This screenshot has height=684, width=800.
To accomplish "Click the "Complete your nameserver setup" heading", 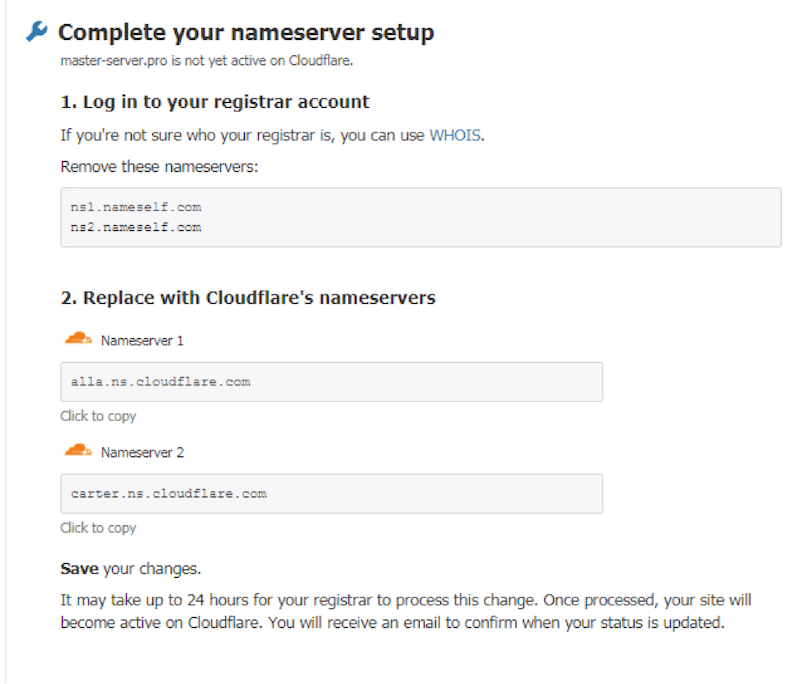I will [246, 32].
